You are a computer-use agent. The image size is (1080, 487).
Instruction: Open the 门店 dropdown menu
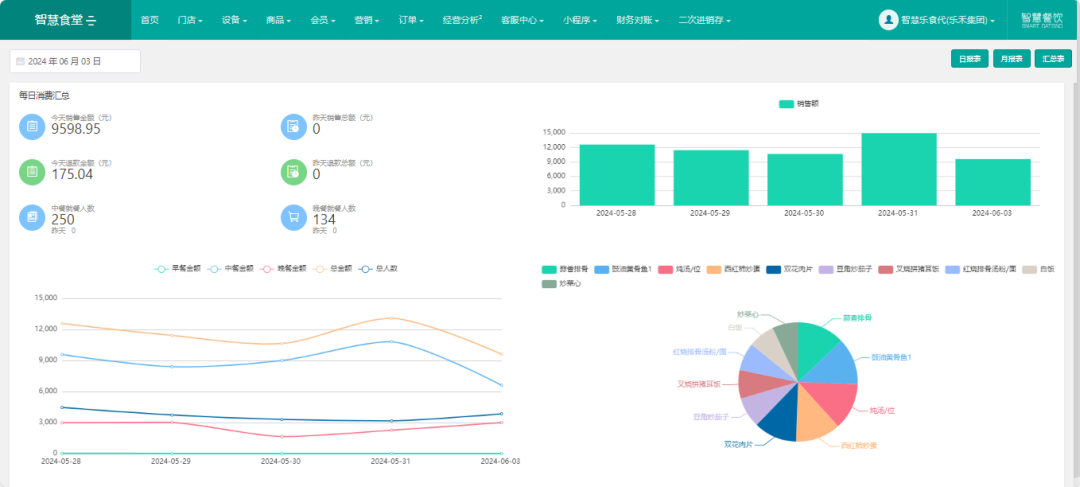pos(189,20)
